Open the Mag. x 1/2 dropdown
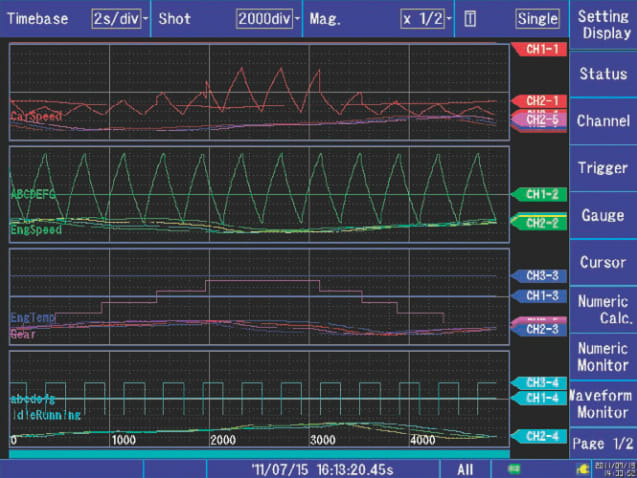 coord(424,19)
